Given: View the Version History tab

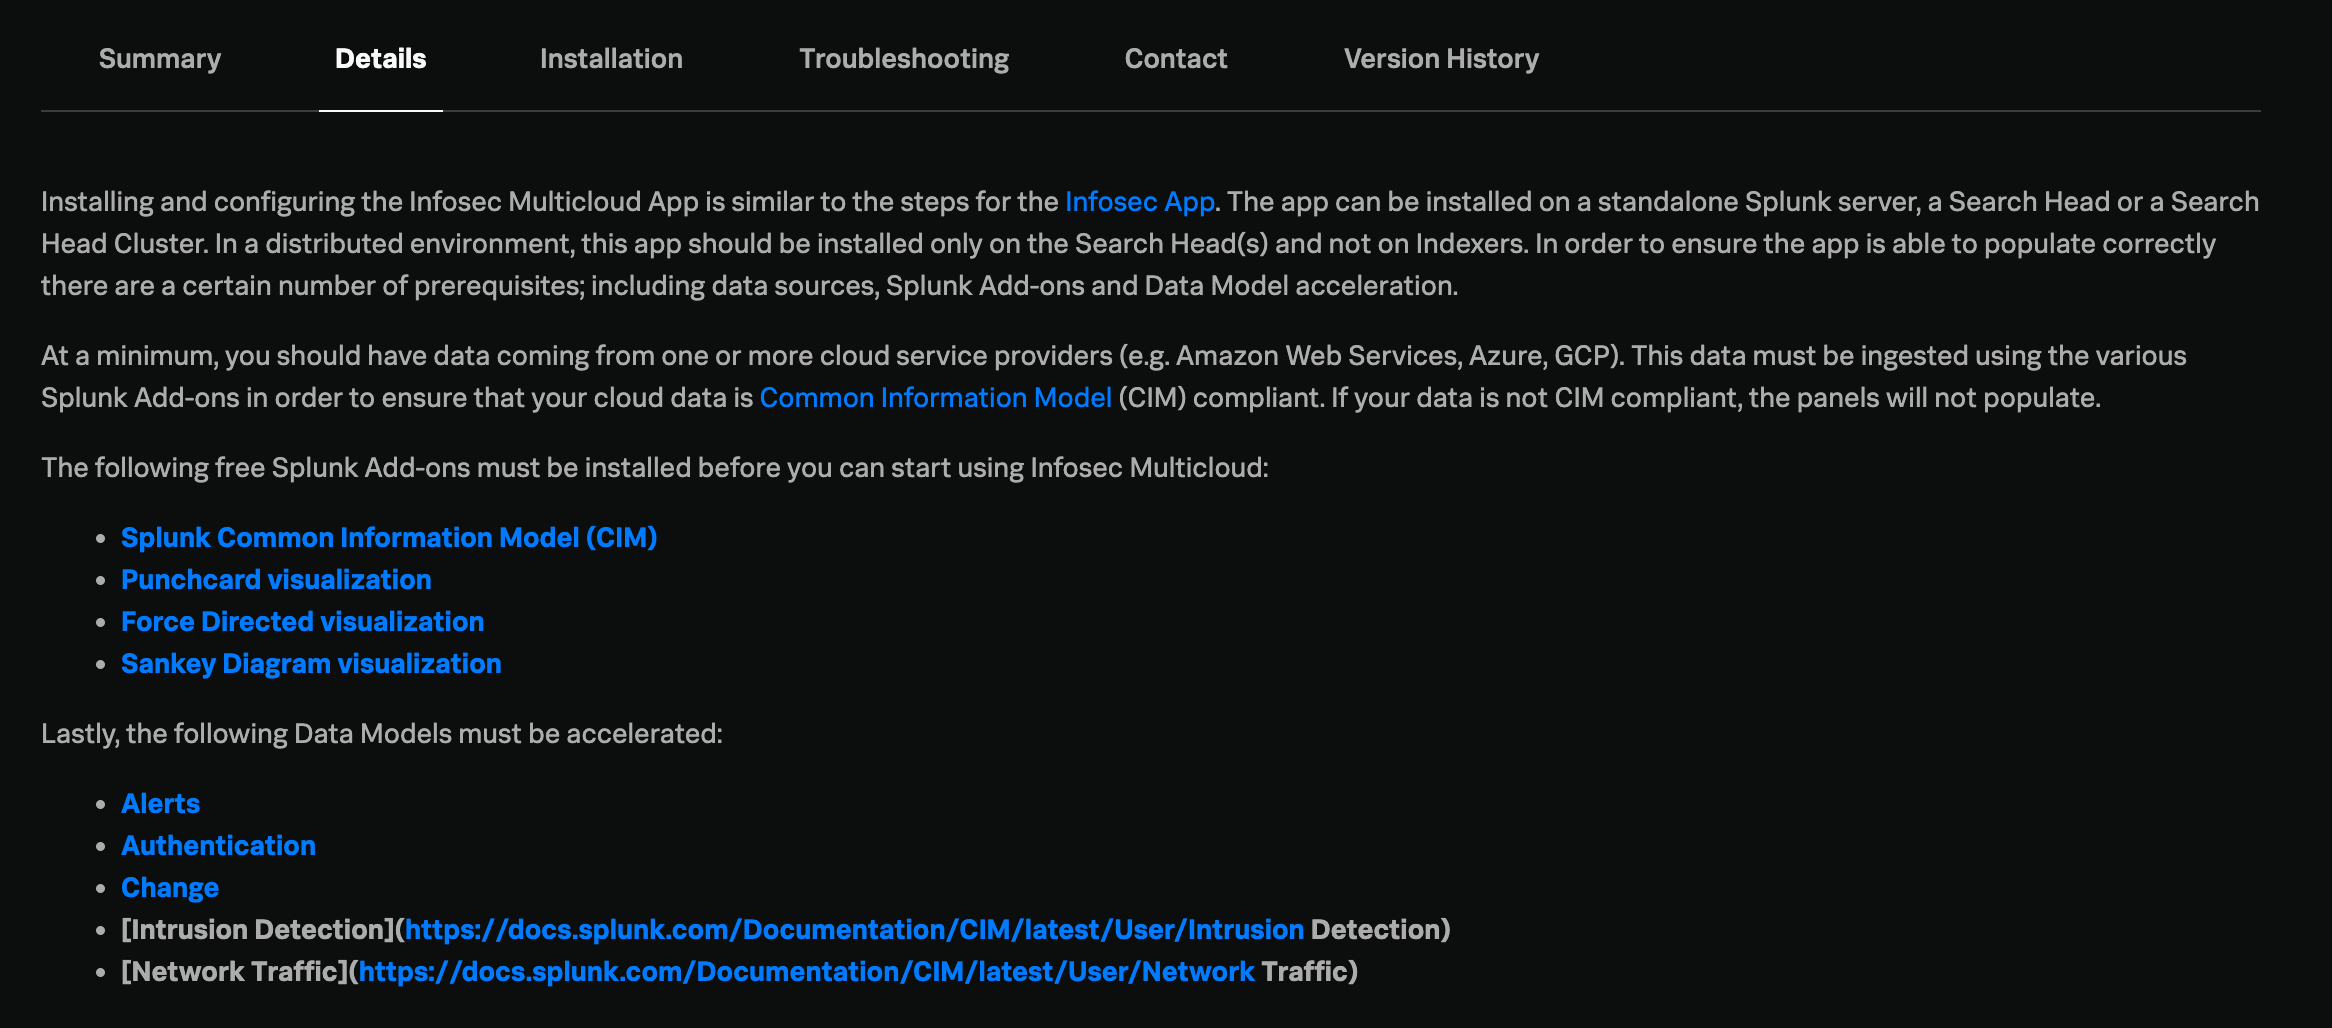Looking at the screenshot, I should 1441,59.
